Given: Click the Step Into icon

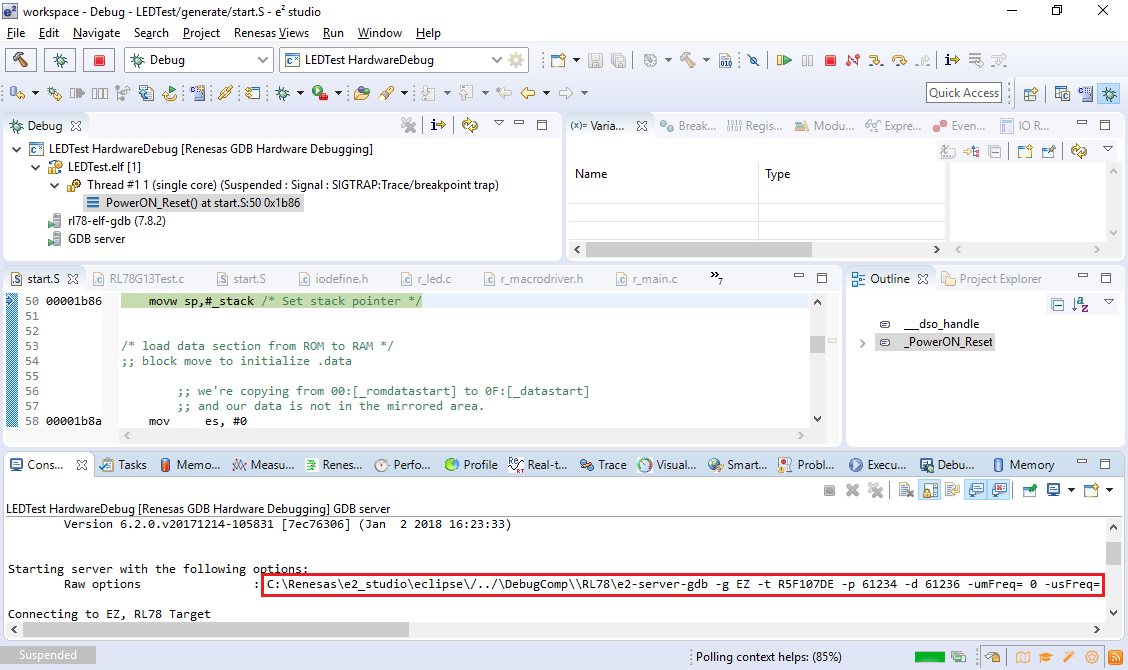Looking at the screenshot, I should (876, 60).
